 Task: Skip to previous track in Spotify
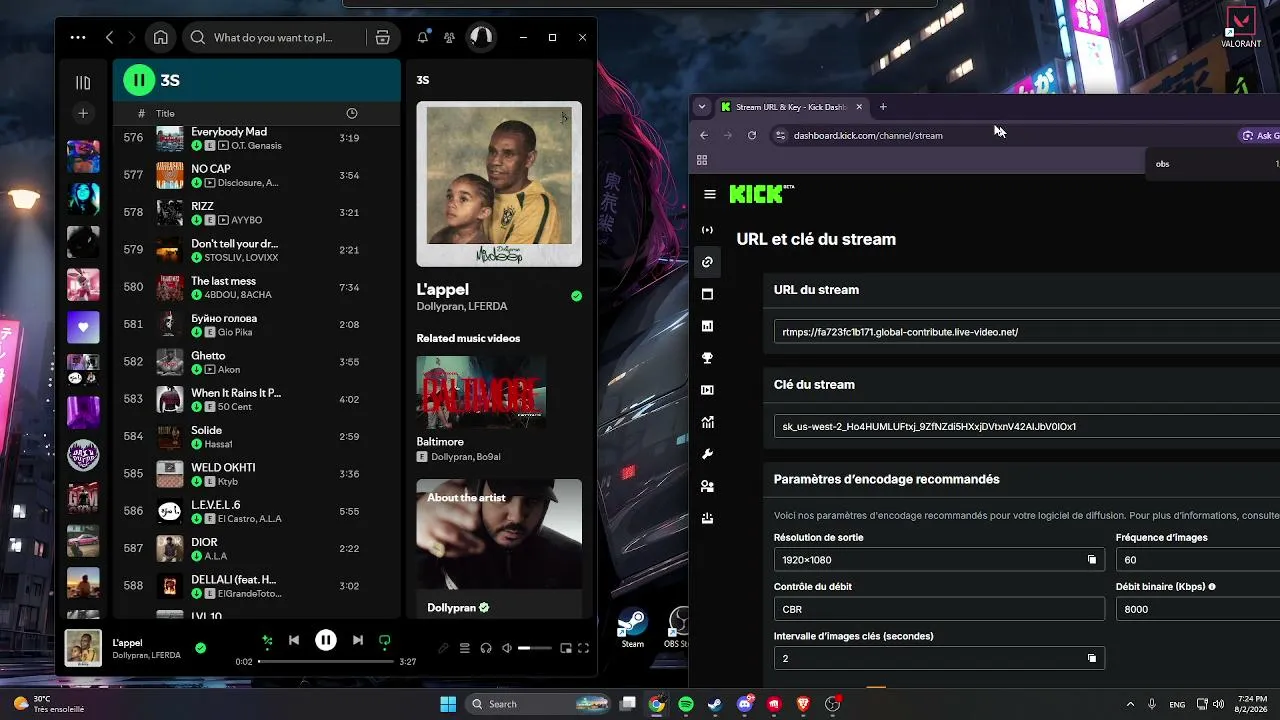tap(294, 641)
